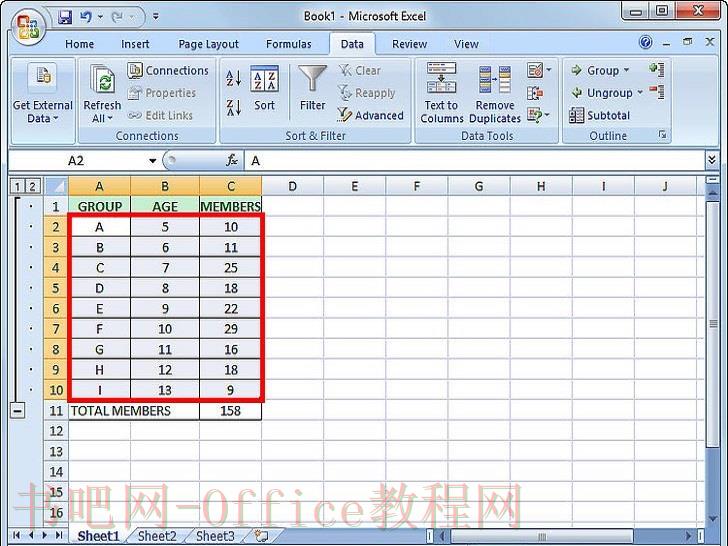Image resolution: width=728 pixels, height=546 pixels.
Task: Save the workbook with the floppy icon
Action: (x=65, y=17)
